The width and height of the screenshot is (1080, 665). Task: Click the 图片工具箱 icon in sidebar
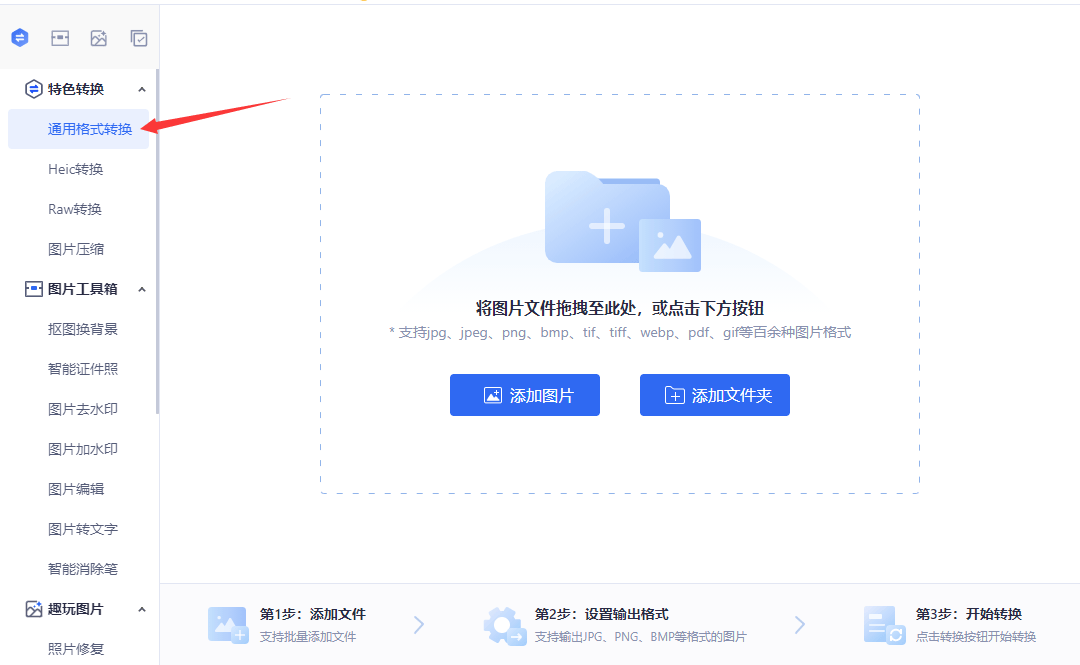point(33,288)
